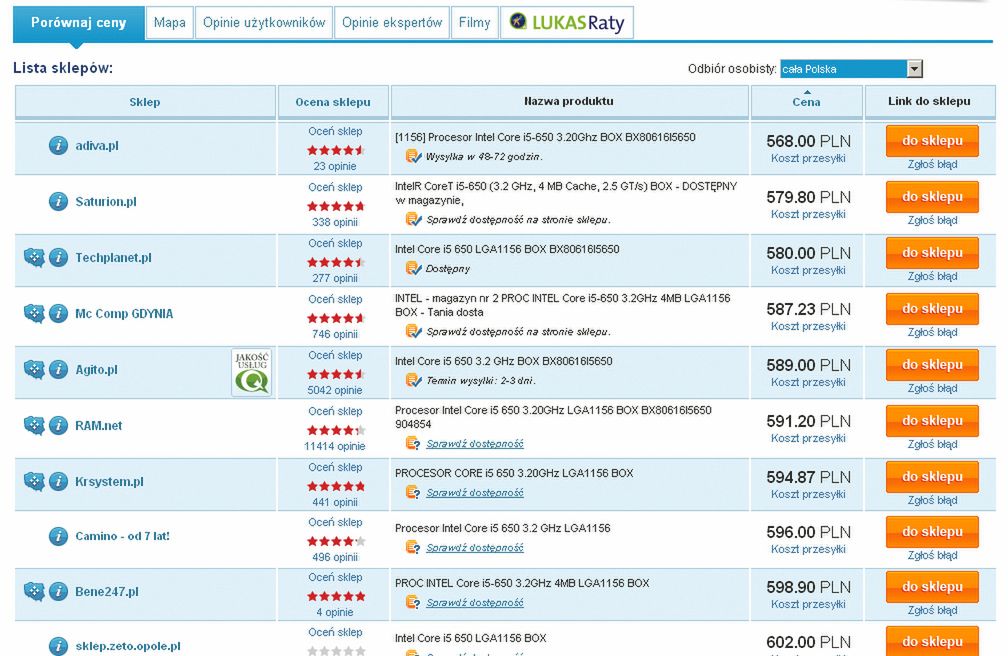Viewport: 1008px width, 656px height.
Task: Click star rating of Saturion.pl
Action: click(336, 206)
